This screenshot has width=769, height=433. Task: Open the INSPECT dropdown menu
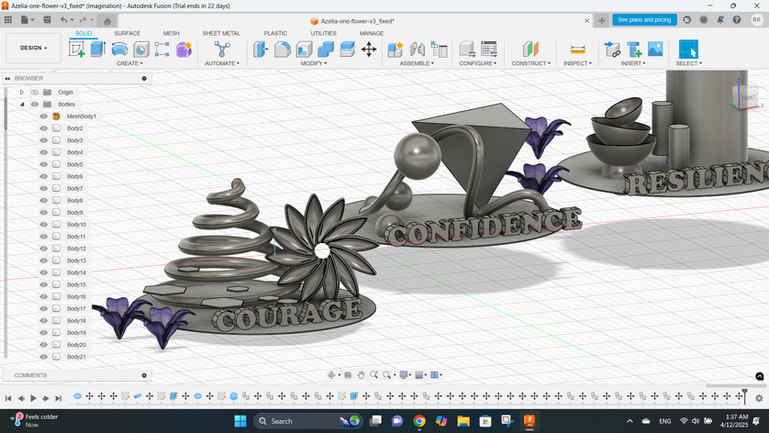577,63
